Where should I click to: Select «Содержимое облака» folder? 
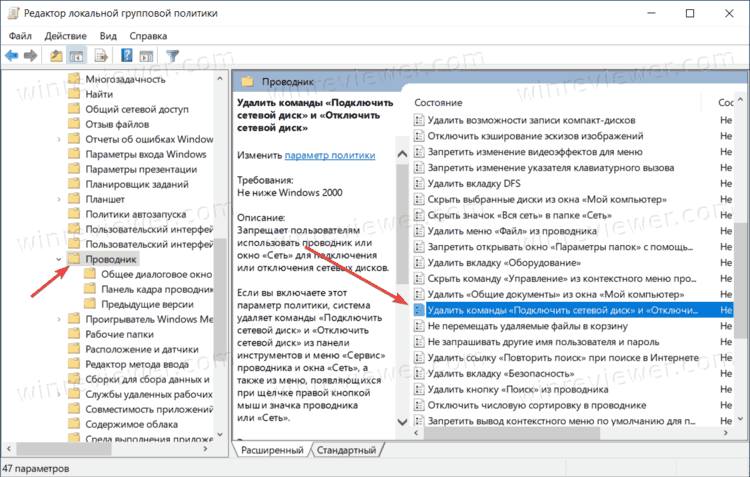coord(132,424)
